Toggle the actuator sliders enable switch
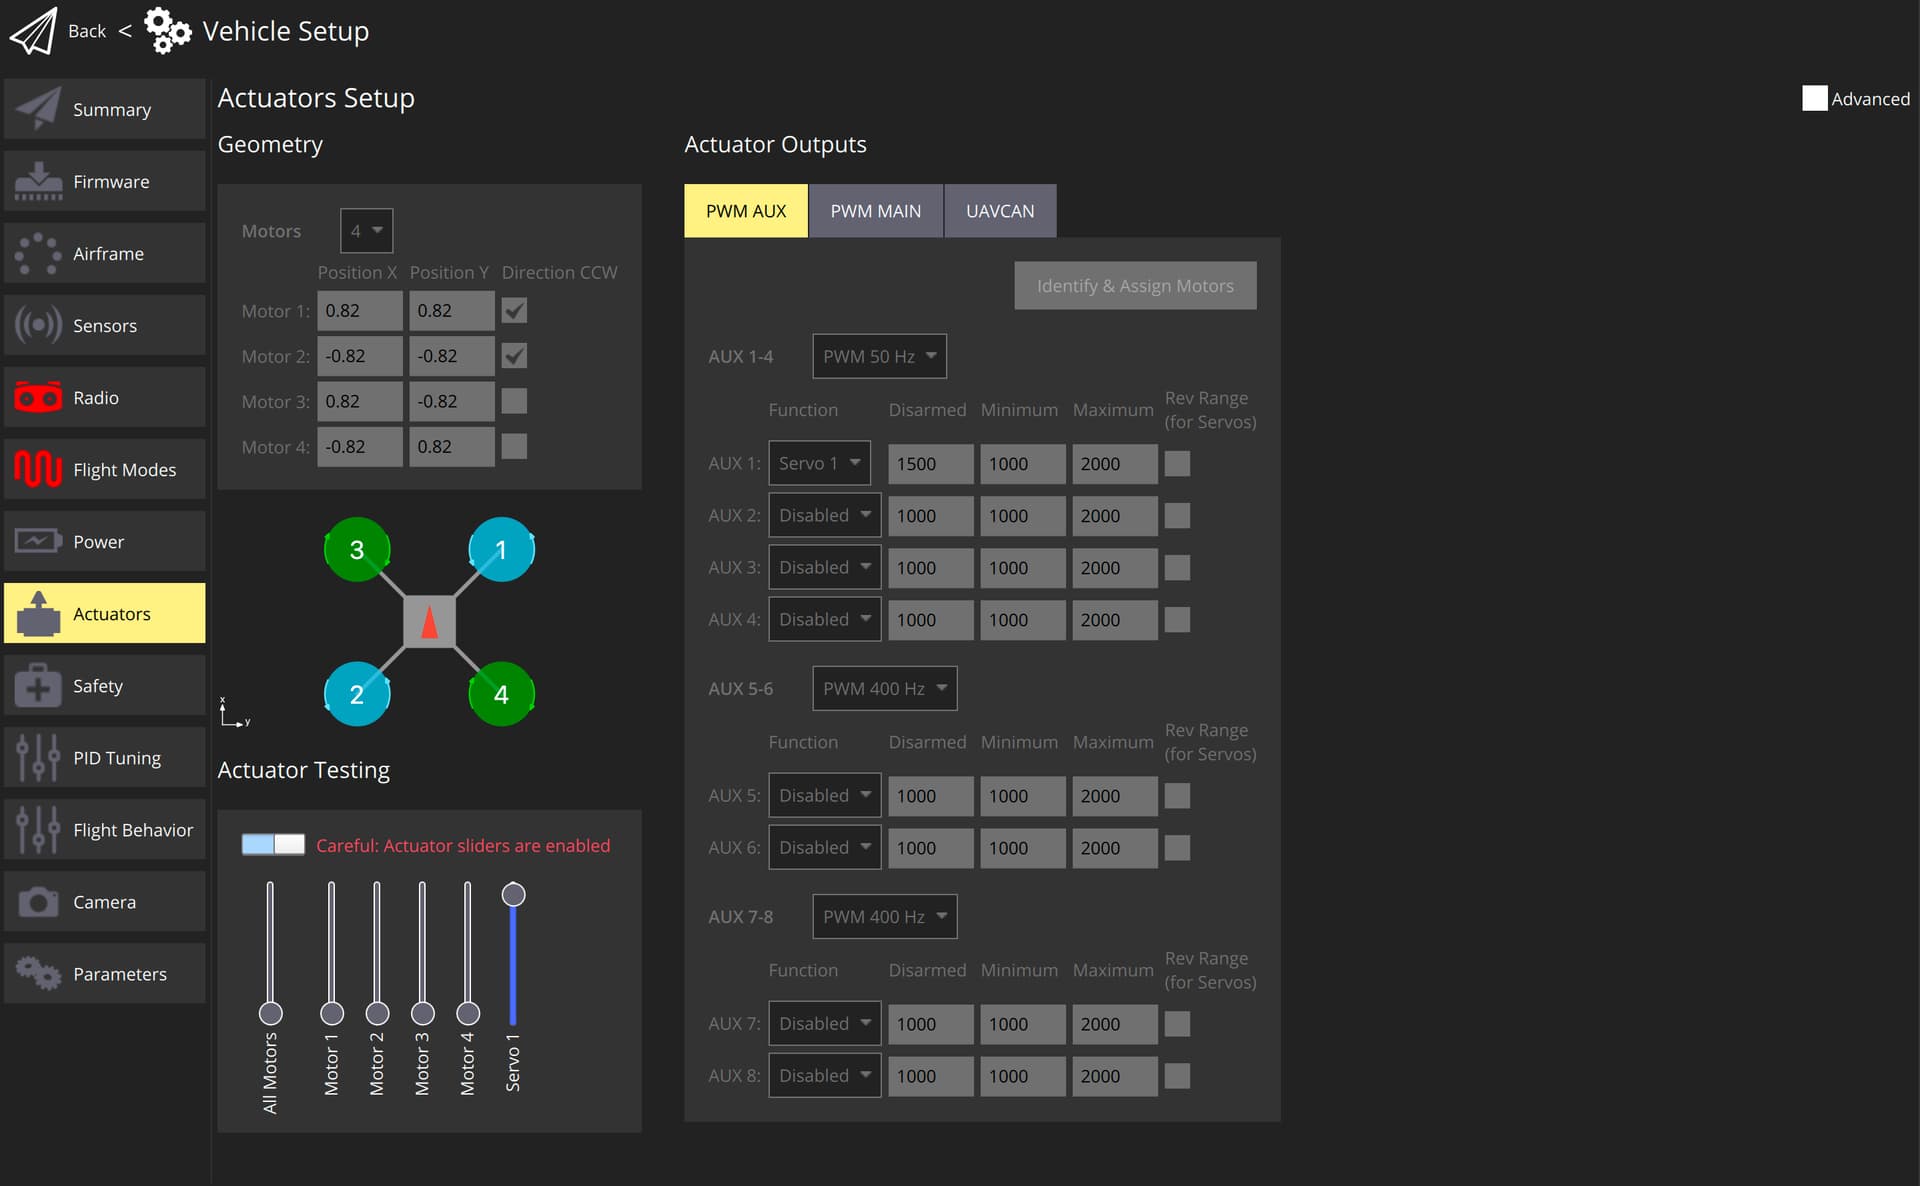The image size is (1920, 1186). tap(273, 844)
